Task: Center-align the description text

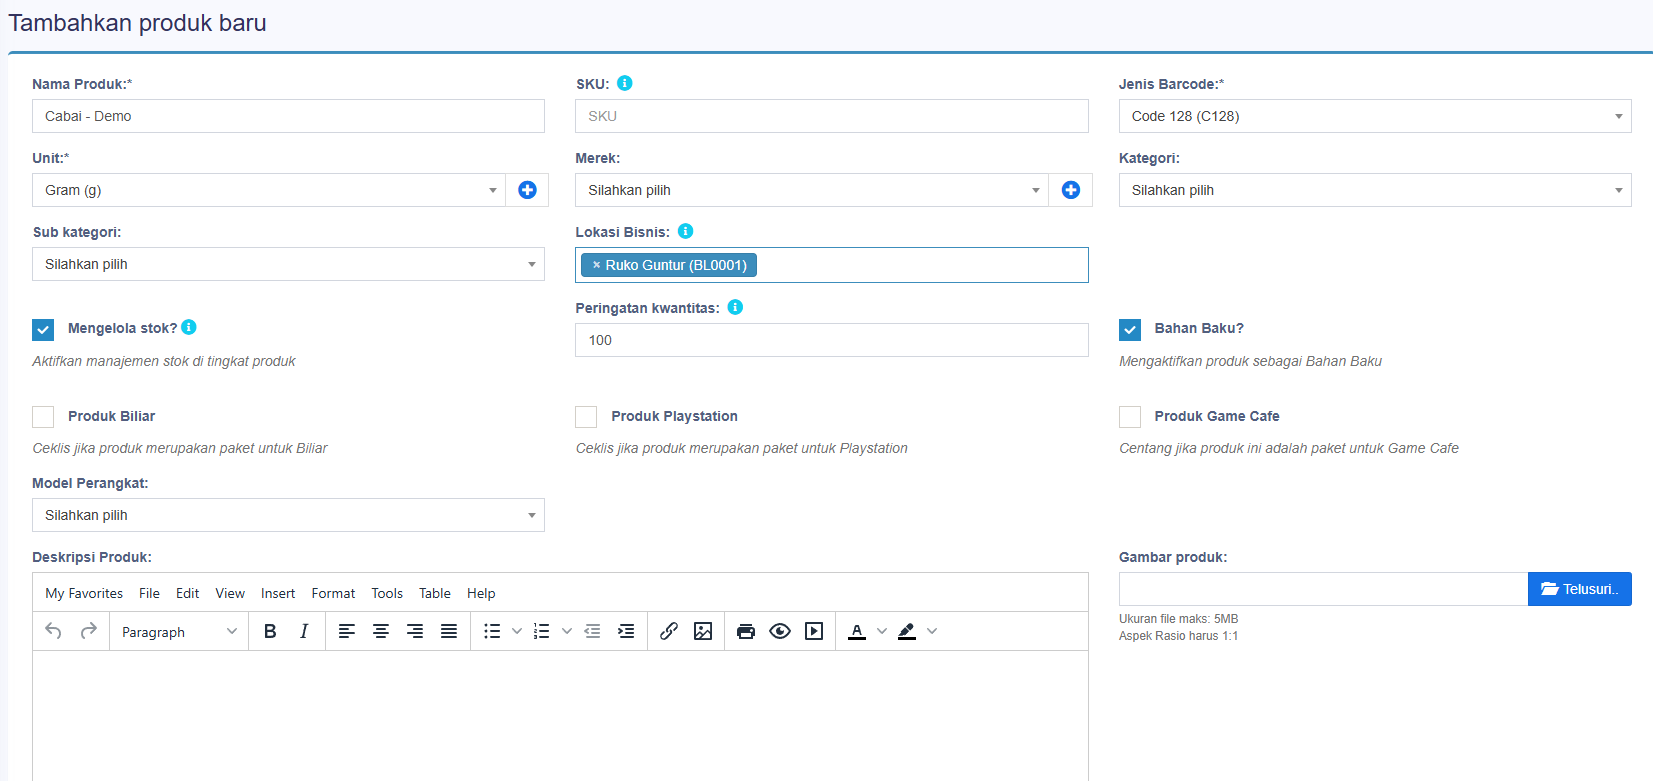Action: [x=381, y=631]
